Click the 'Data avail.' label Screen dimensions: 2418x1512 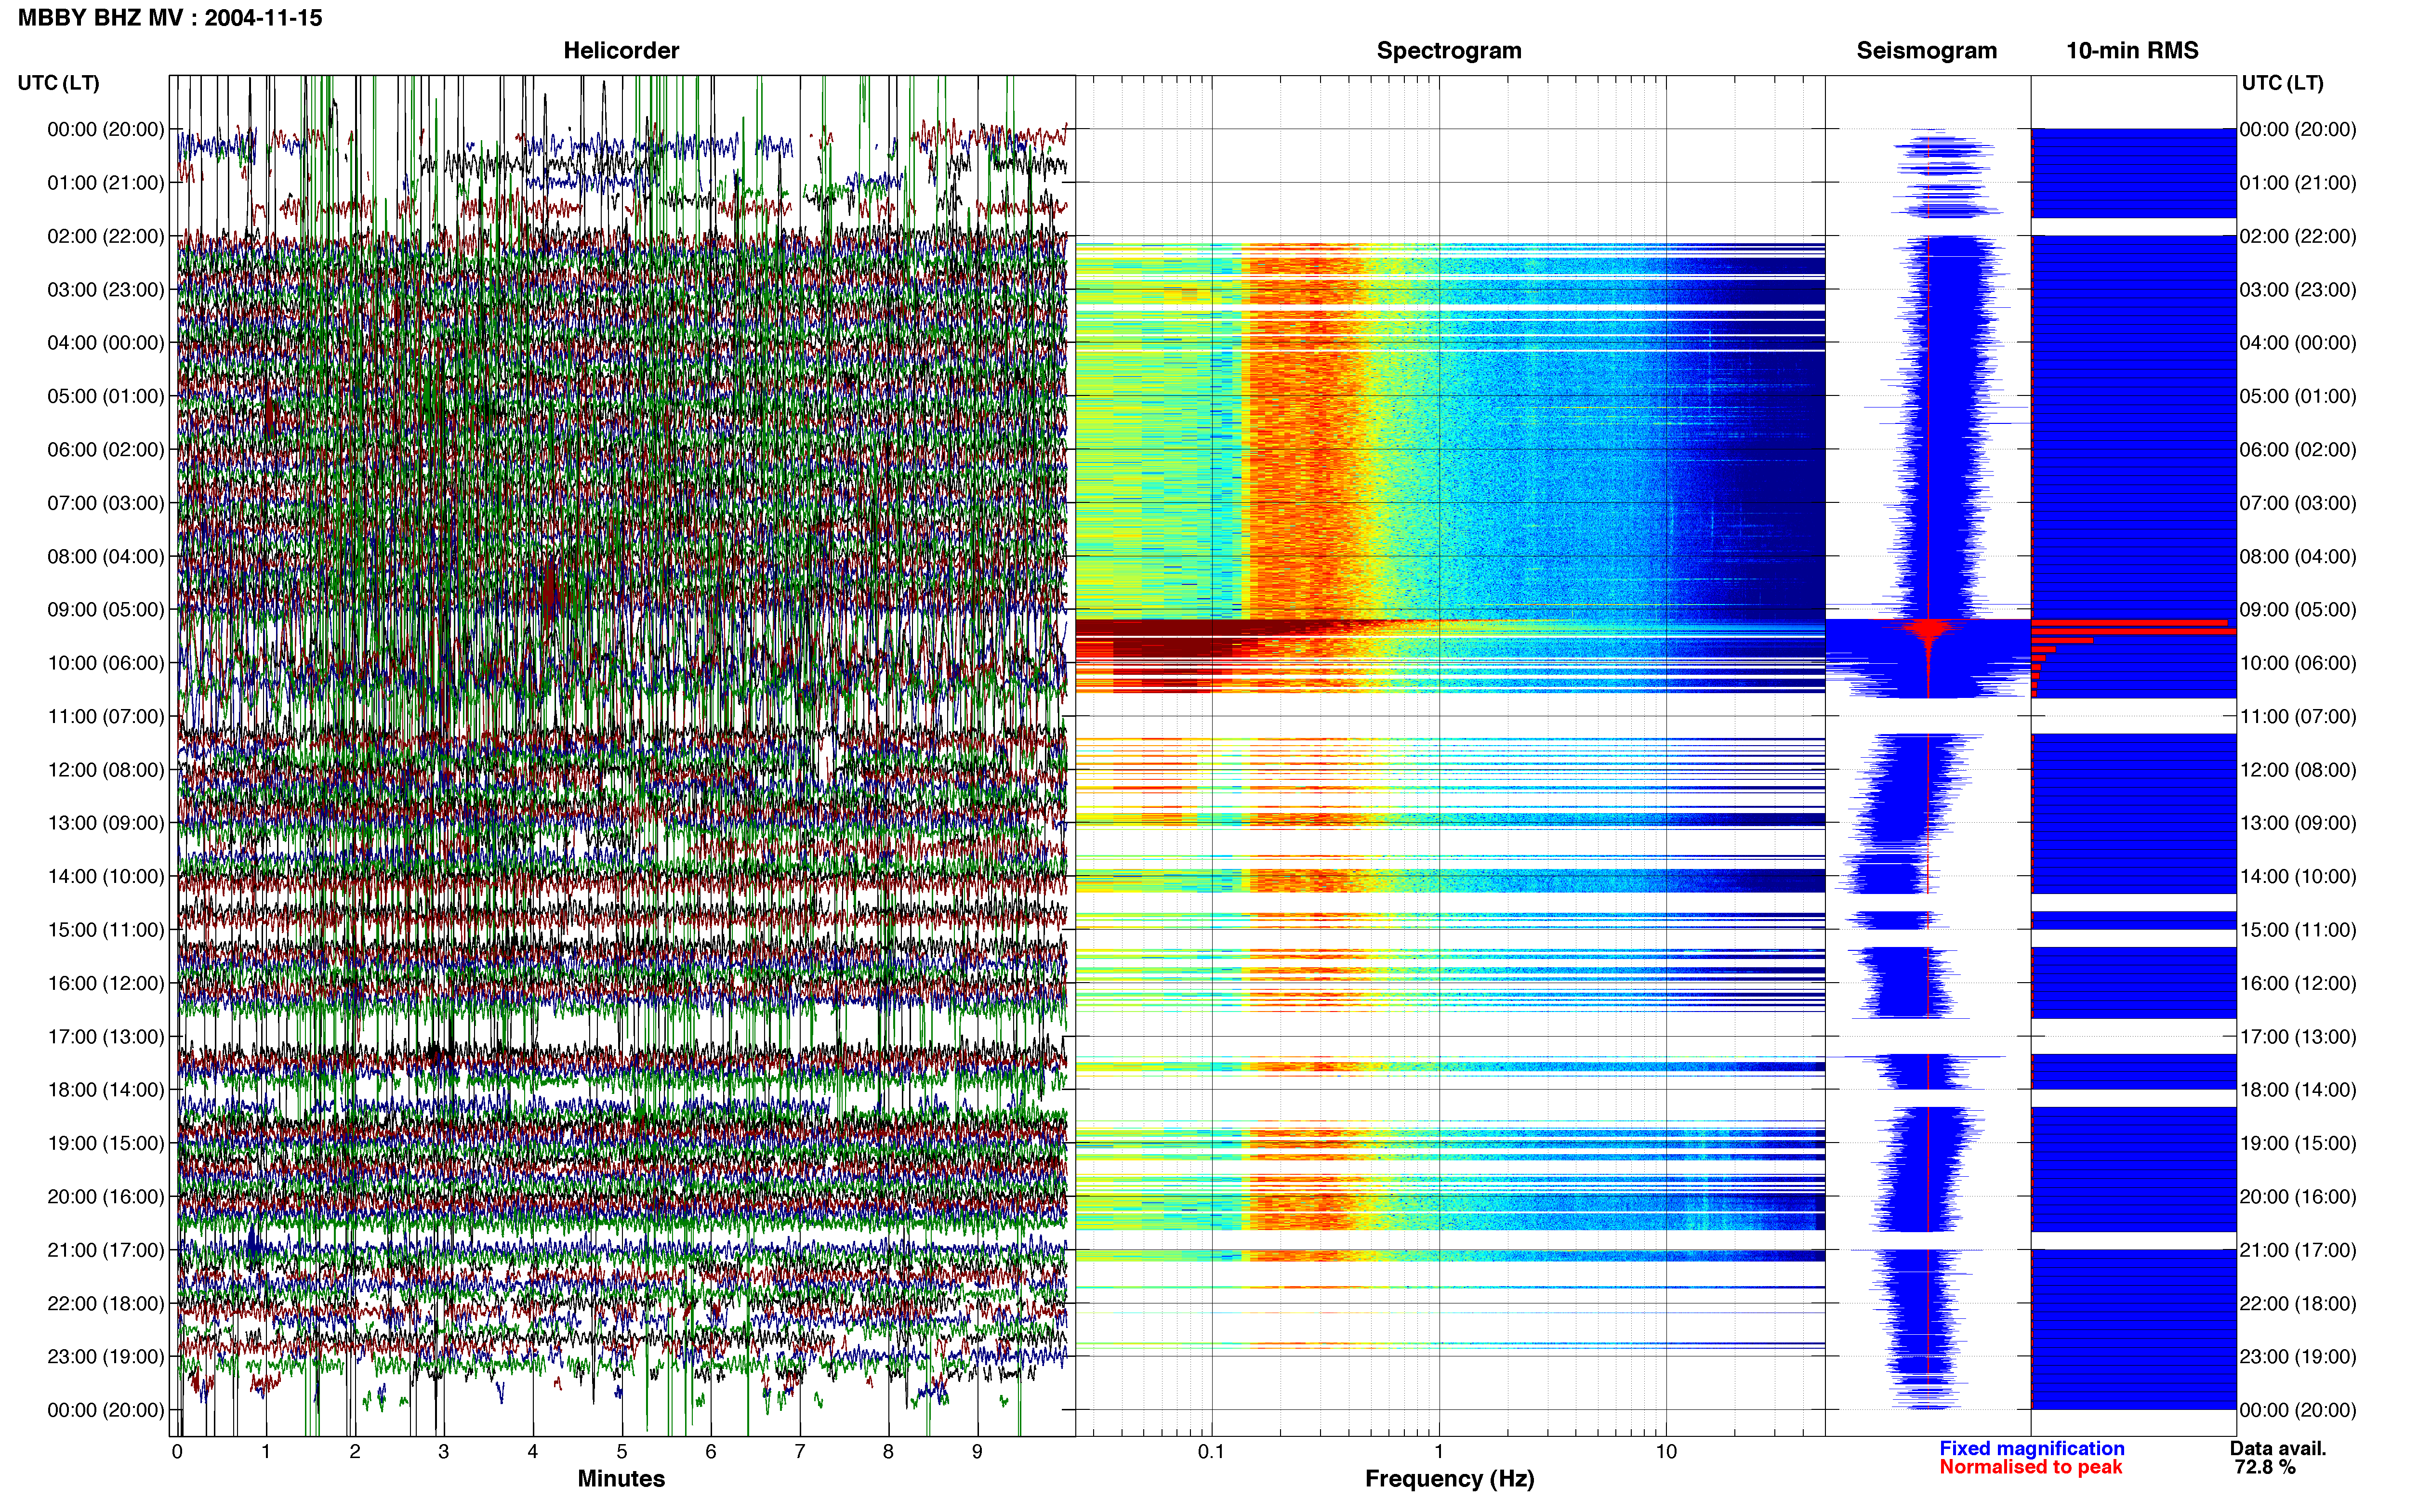[x=2278, y=1448]
